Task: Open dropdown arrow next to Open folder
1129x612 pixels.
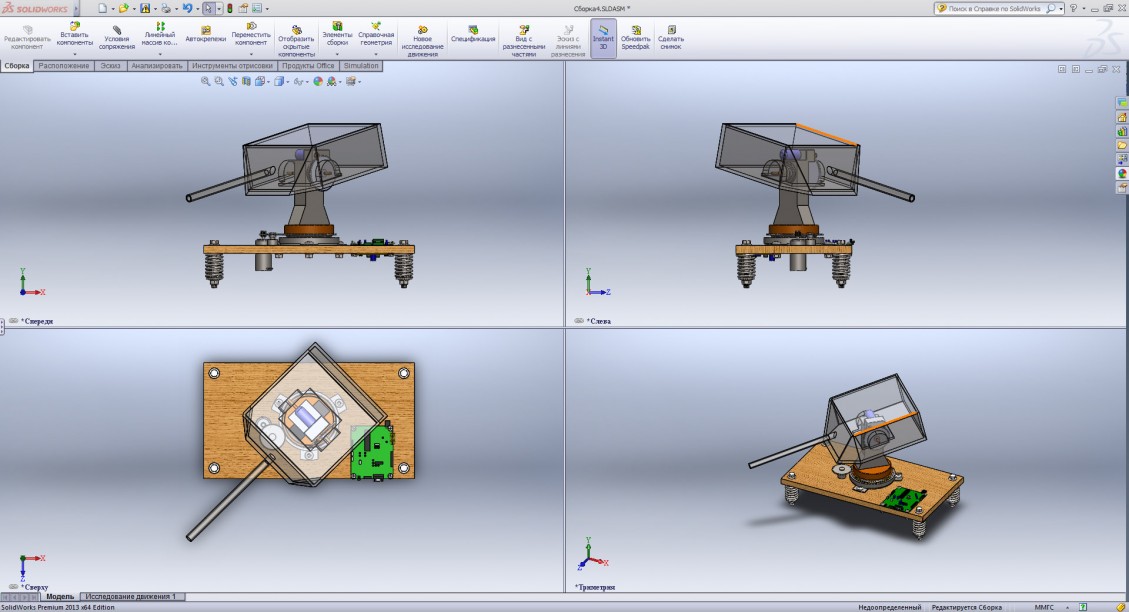Action: pyautogui.click(x=134, y=9)
